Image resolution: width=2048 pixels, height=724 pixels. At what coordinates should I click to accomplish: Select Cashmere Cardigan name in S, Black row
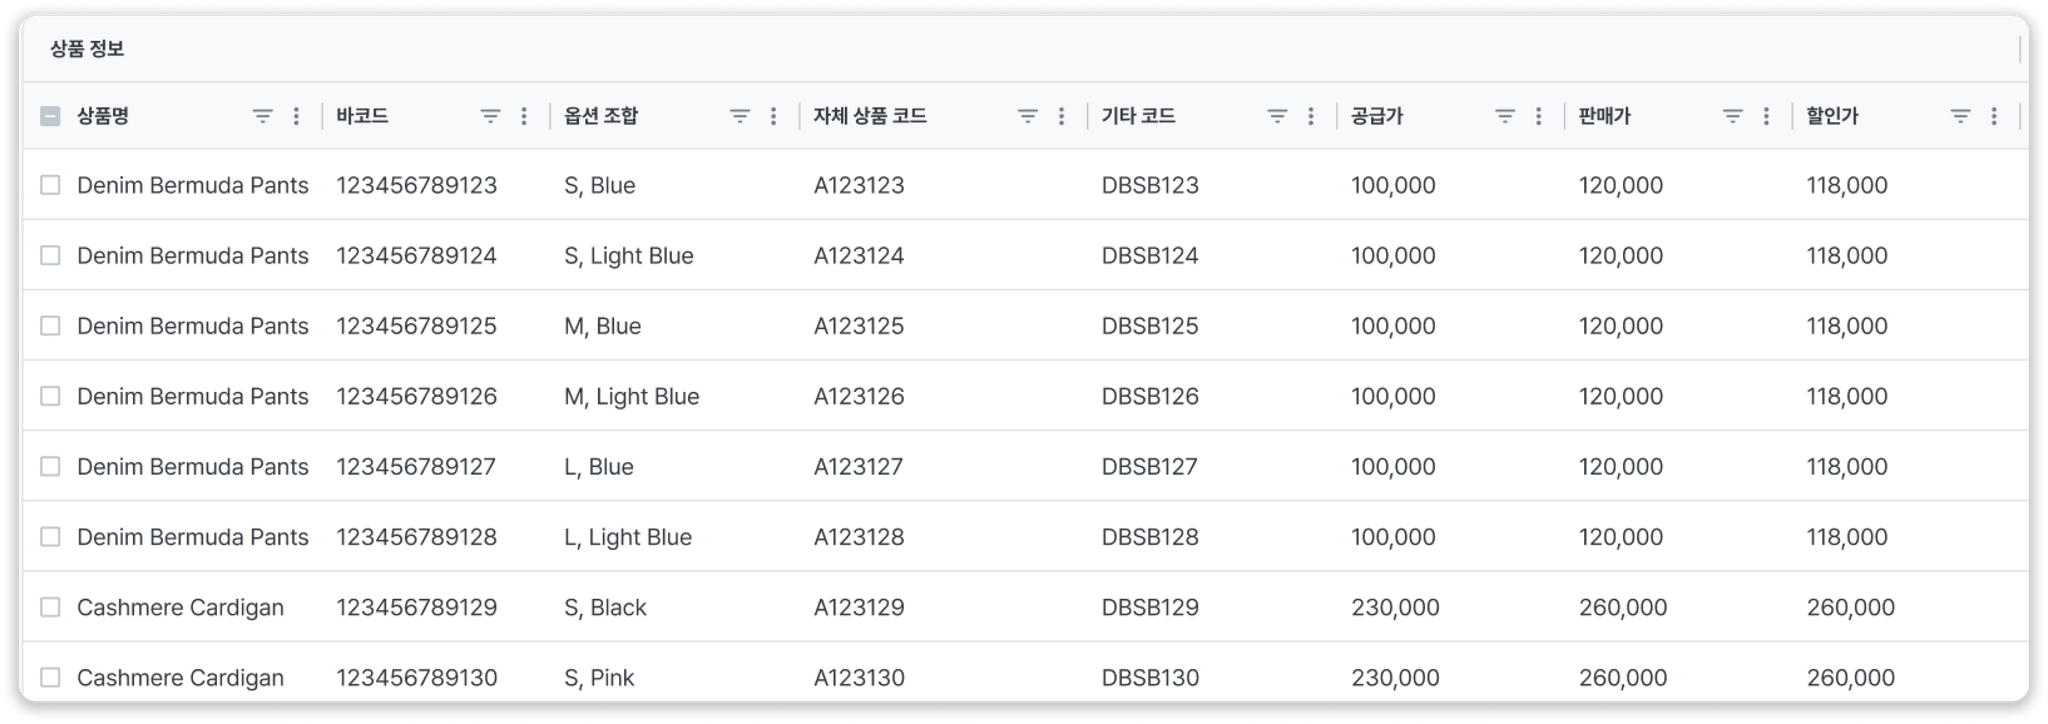180,608
